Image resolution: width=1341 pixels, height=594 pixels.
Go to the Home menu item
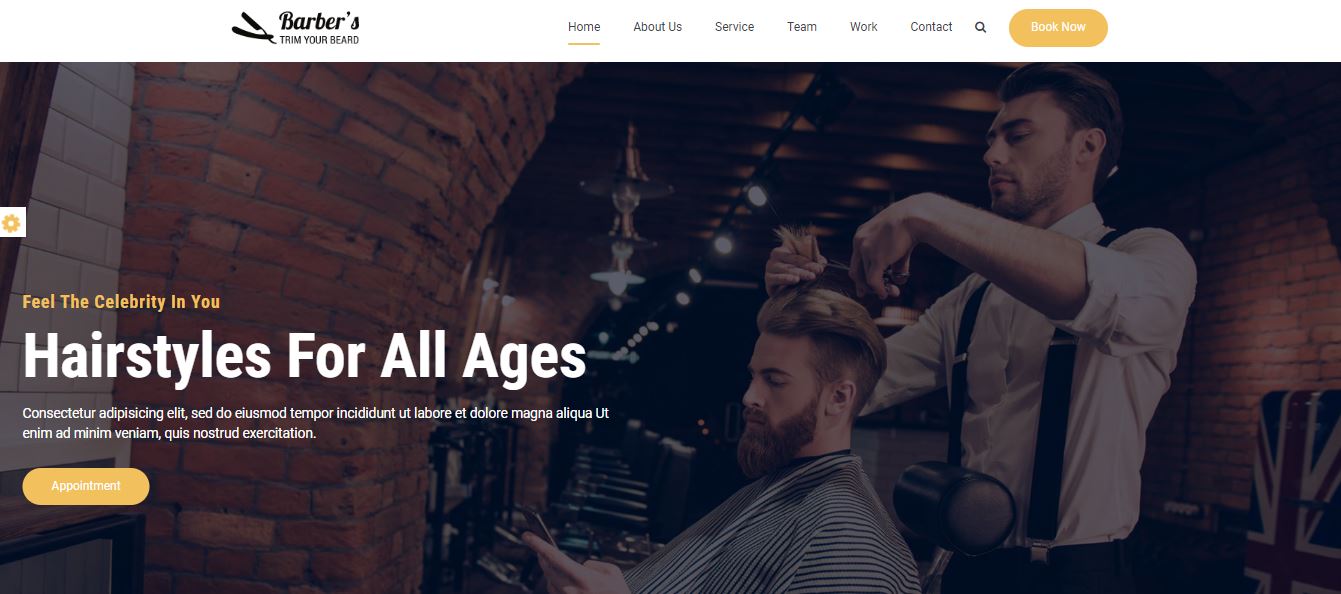(x=584, y=27)
